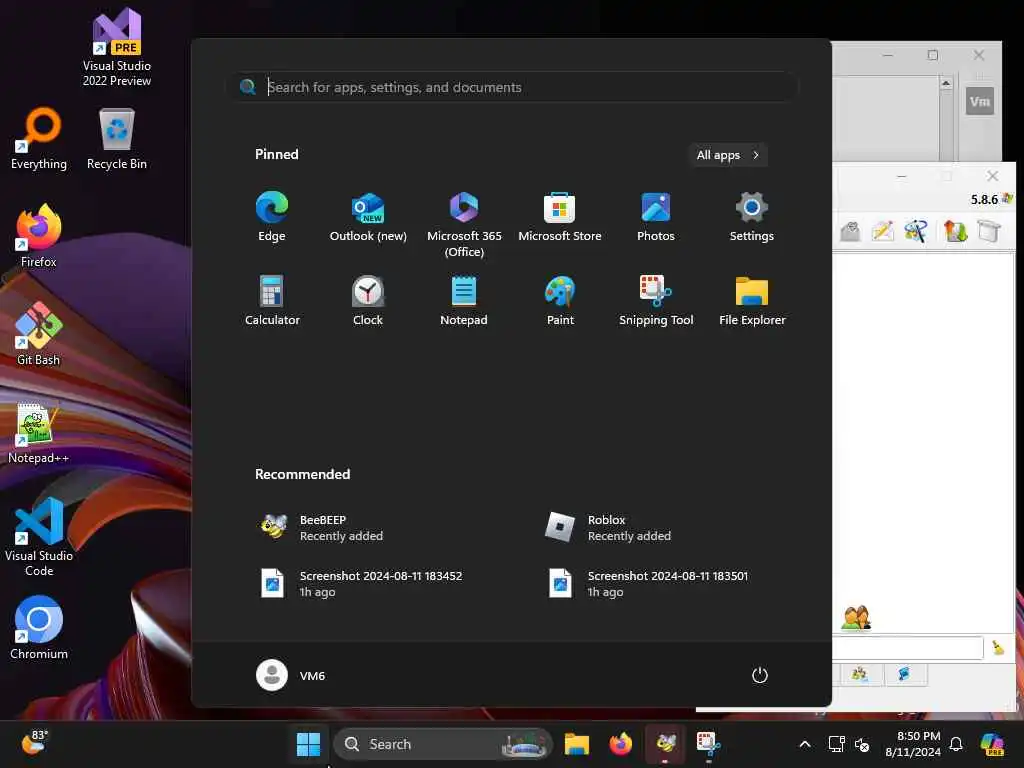Open File Explorer from pinned apps
The width and height of the screenshot is (1024, 768).
click(752, 301)
